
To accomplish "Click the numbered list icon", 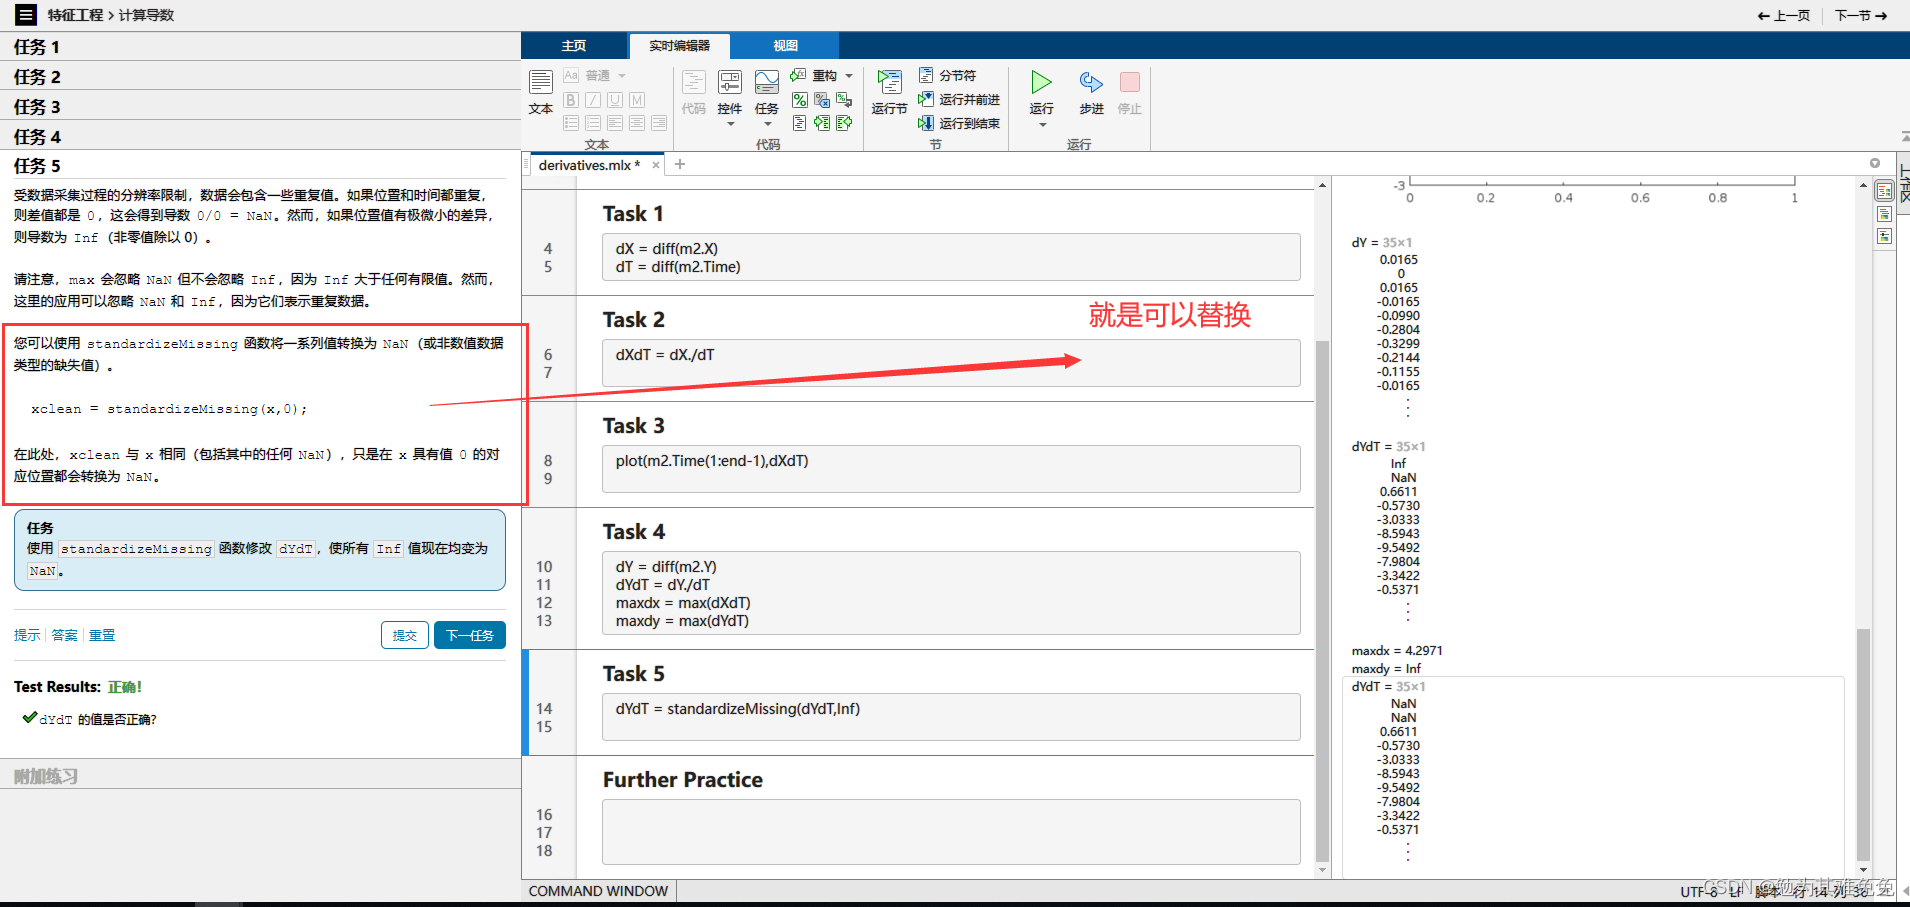I will 593,123.
